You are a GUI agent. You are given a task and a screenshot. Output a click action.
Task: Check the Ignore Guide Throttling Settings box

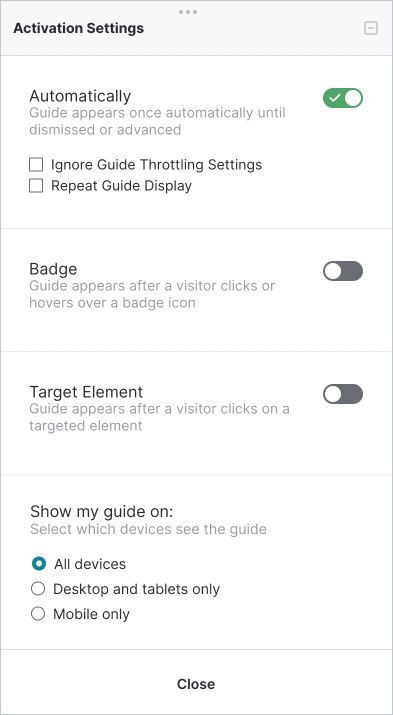coord(36,165)
